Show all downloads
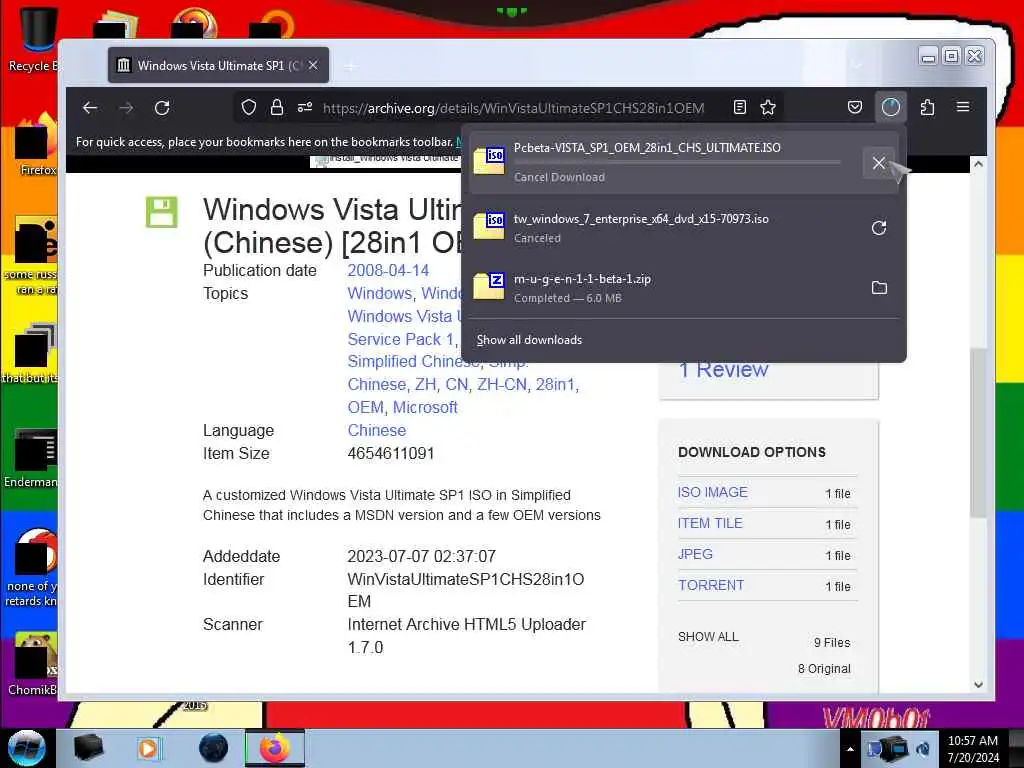 click(529, 340)
